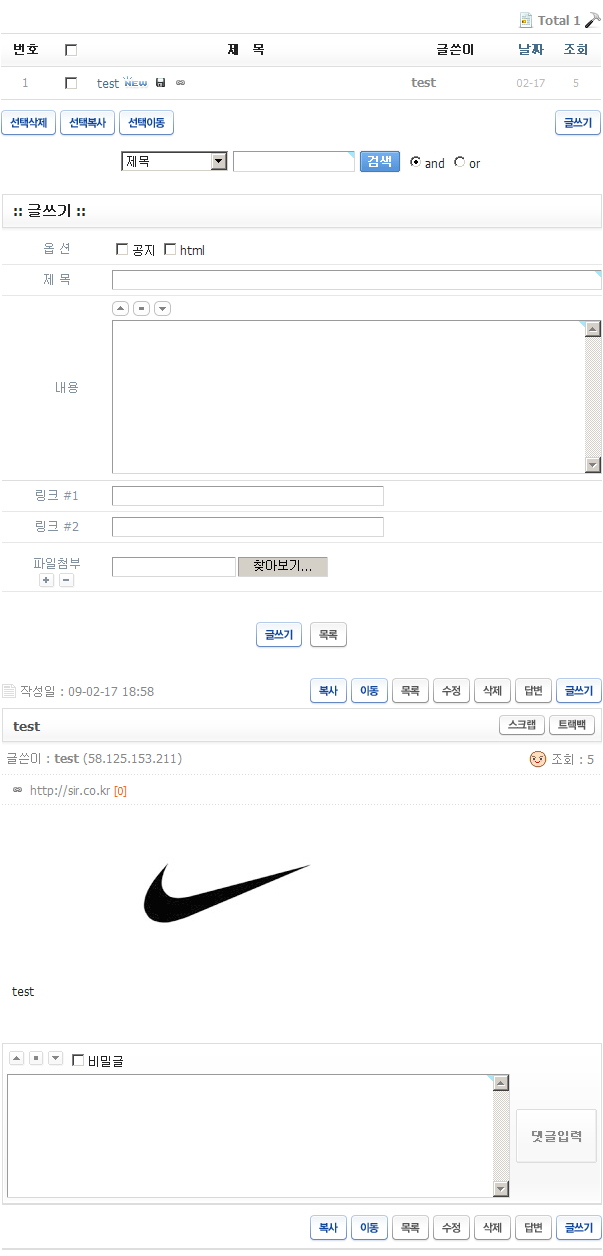Submit the write form with 글쓰기 beside 목록

click(279, 634)
